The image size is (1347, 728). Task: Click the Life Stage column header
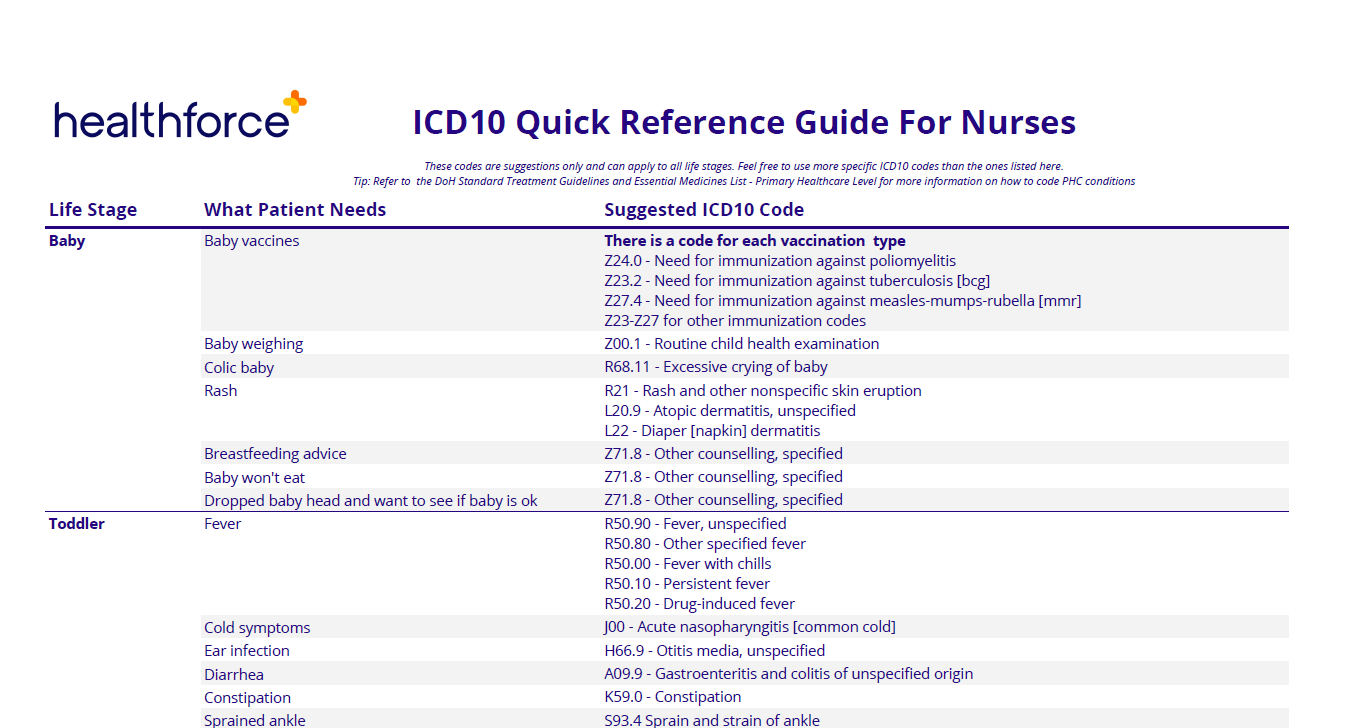coord(93,209)
